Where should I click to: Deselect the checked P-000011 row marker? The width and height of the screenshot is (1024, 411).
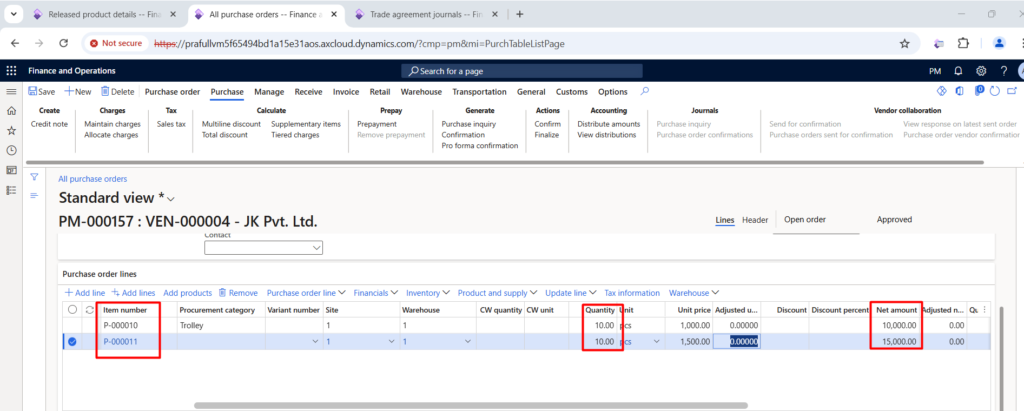72,341
